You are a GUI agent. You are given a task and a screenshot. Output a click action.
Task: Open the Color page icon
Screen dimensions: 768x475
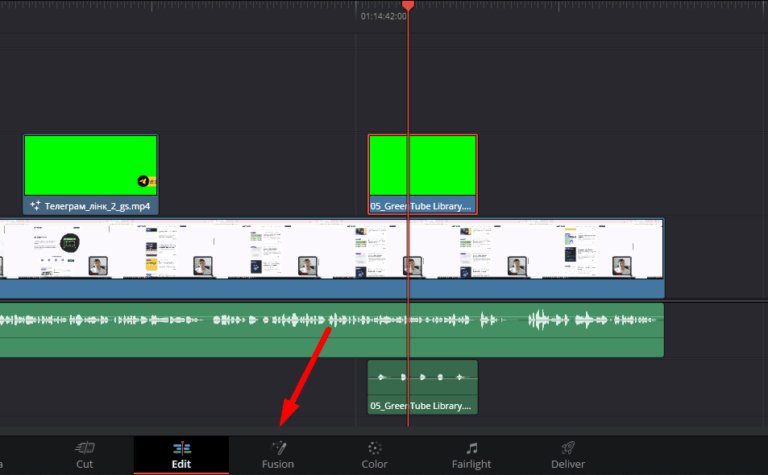point(375,448)
